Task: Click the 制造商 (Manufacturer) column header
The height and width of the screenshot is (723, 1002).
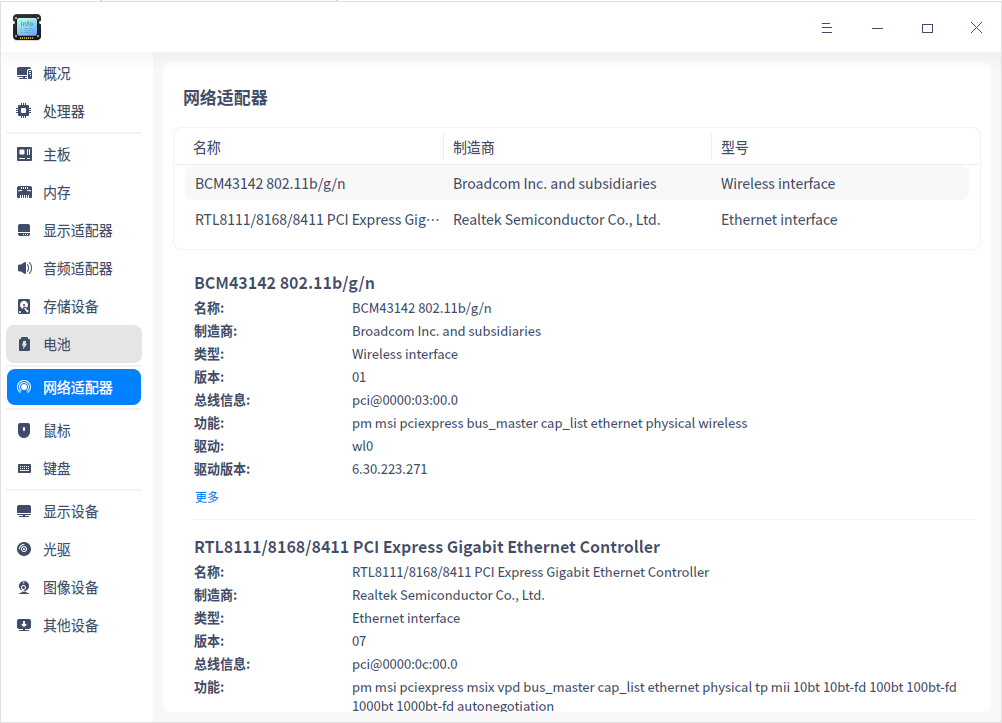Action: (473, 147)
